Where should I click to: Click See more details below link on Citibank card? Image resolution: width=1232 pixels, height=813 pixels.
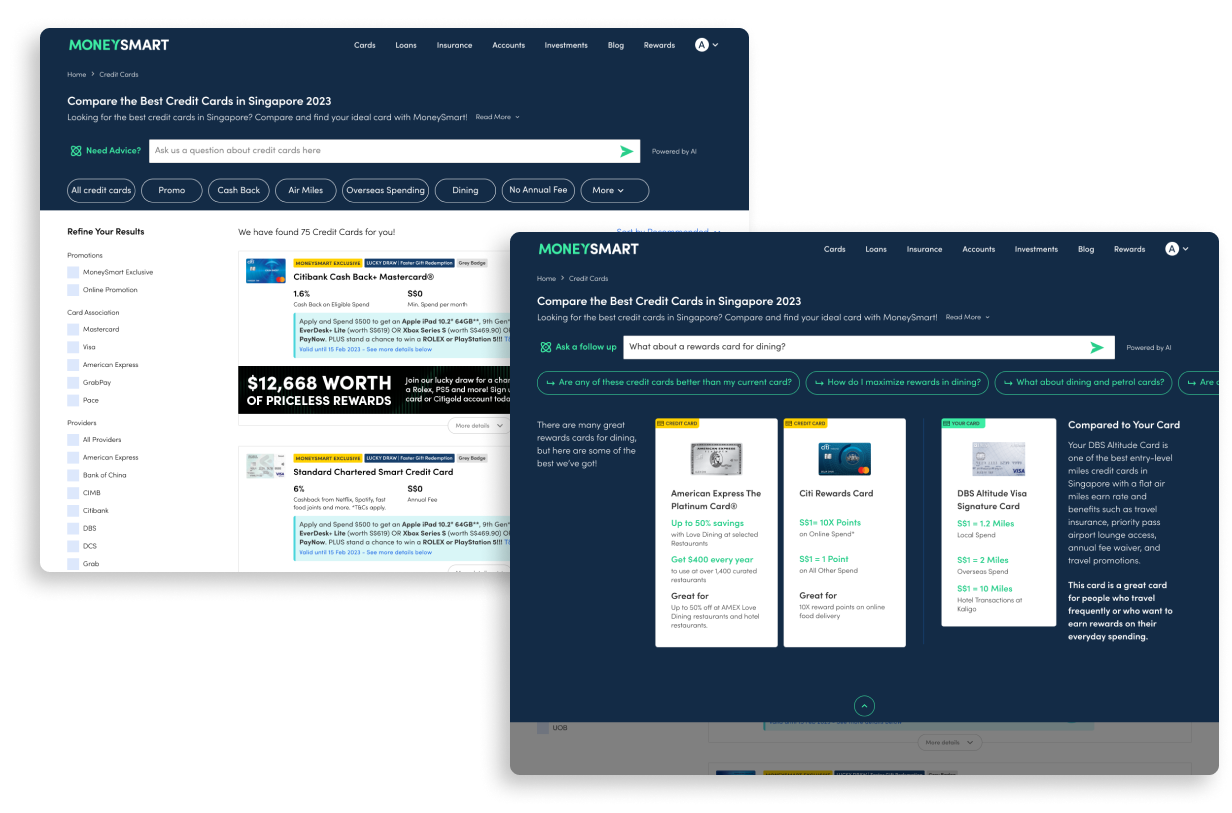[x=399, y=350]
